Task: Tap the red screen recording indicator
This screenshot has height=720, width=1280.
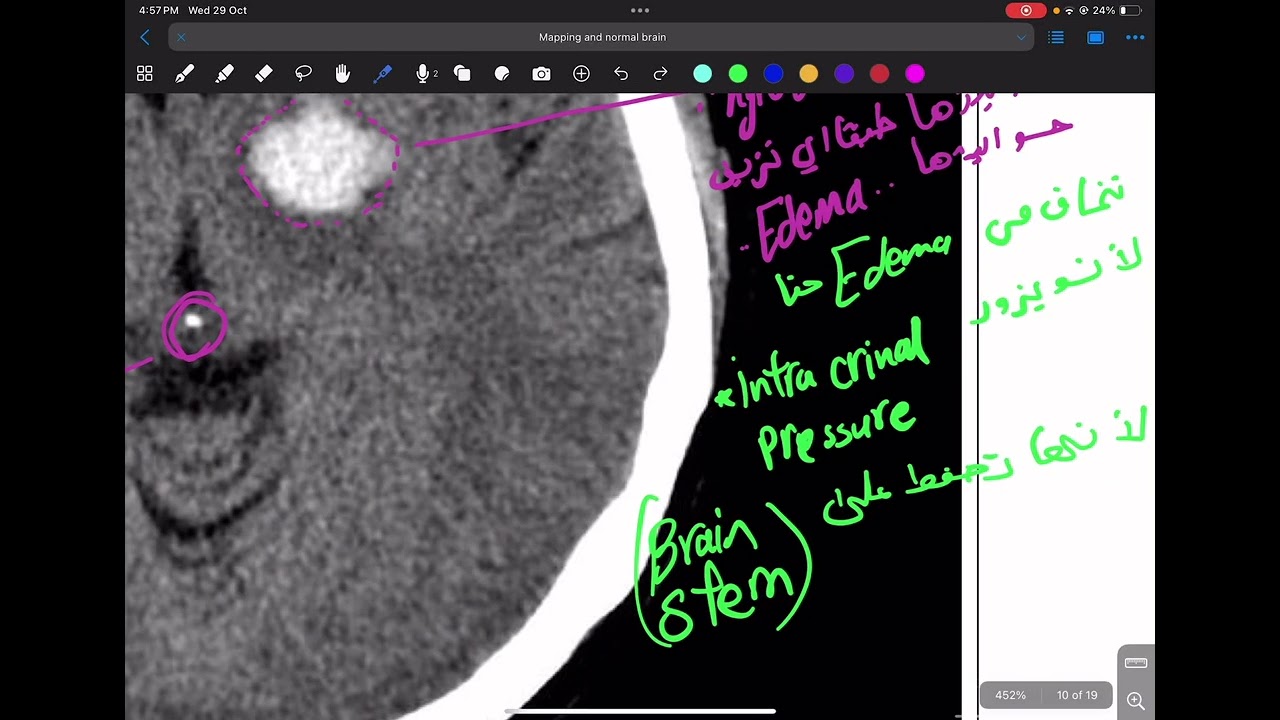Action: (x=1025, y=10)
